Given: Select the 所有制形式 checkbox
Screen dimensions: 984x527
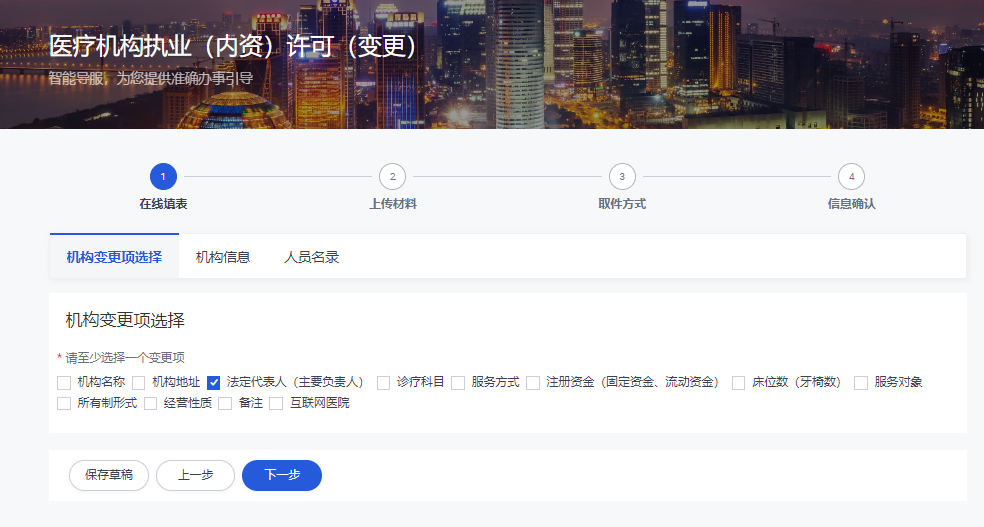Looking at the screenshot, I should (x=64, y=403).
